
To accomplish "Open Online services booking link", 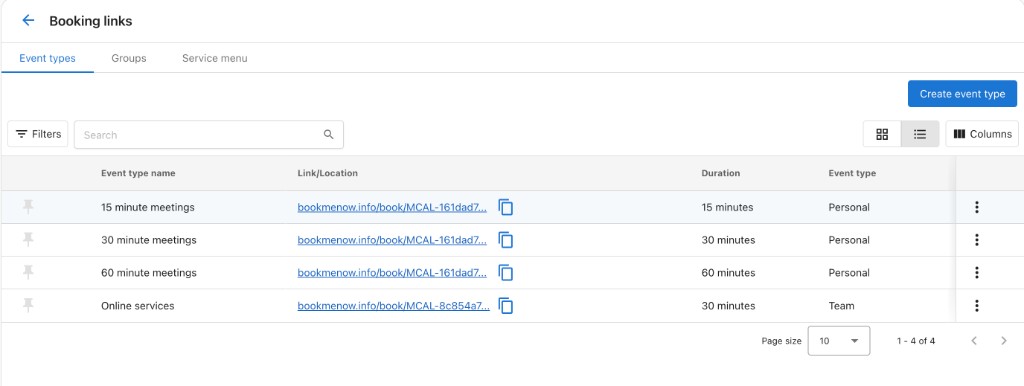I will (393, 305).
